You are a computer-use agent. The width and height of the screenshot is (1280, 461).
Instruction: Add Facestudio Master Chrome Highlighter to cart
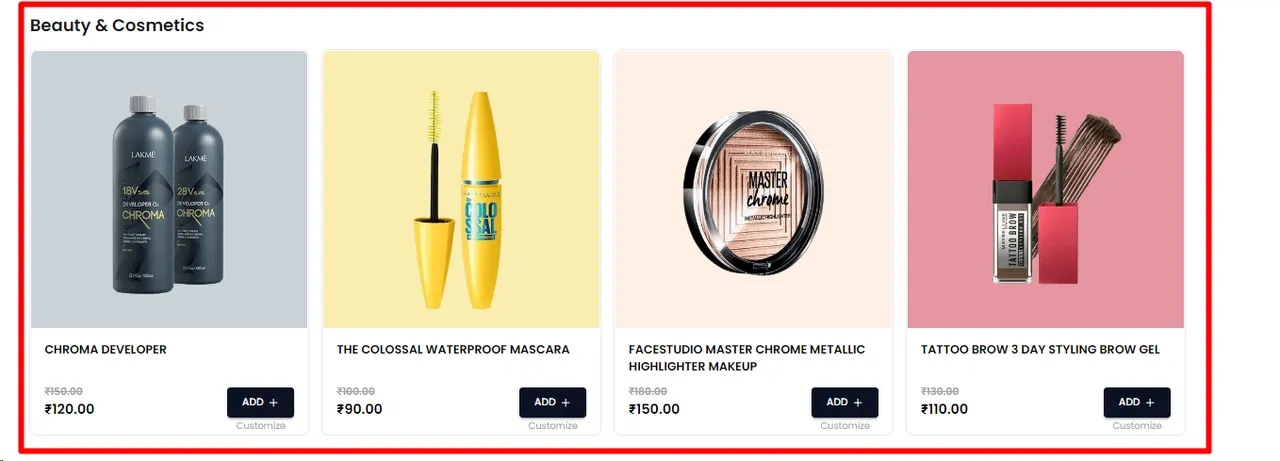point(844,402)
